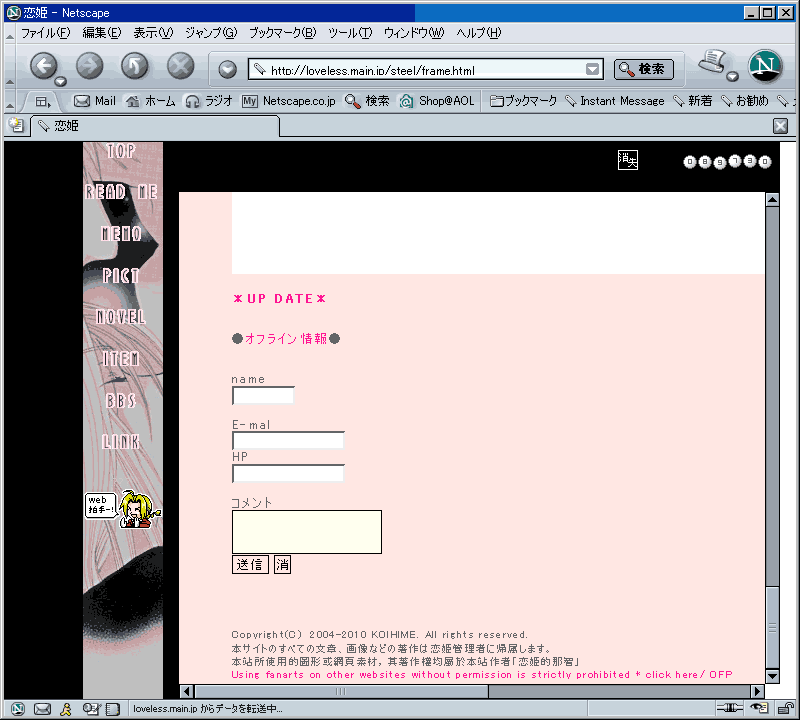Screen dimensions: 800x720
Task: Expand the URL history dropdown arrow
Action: tap(592, 69)
